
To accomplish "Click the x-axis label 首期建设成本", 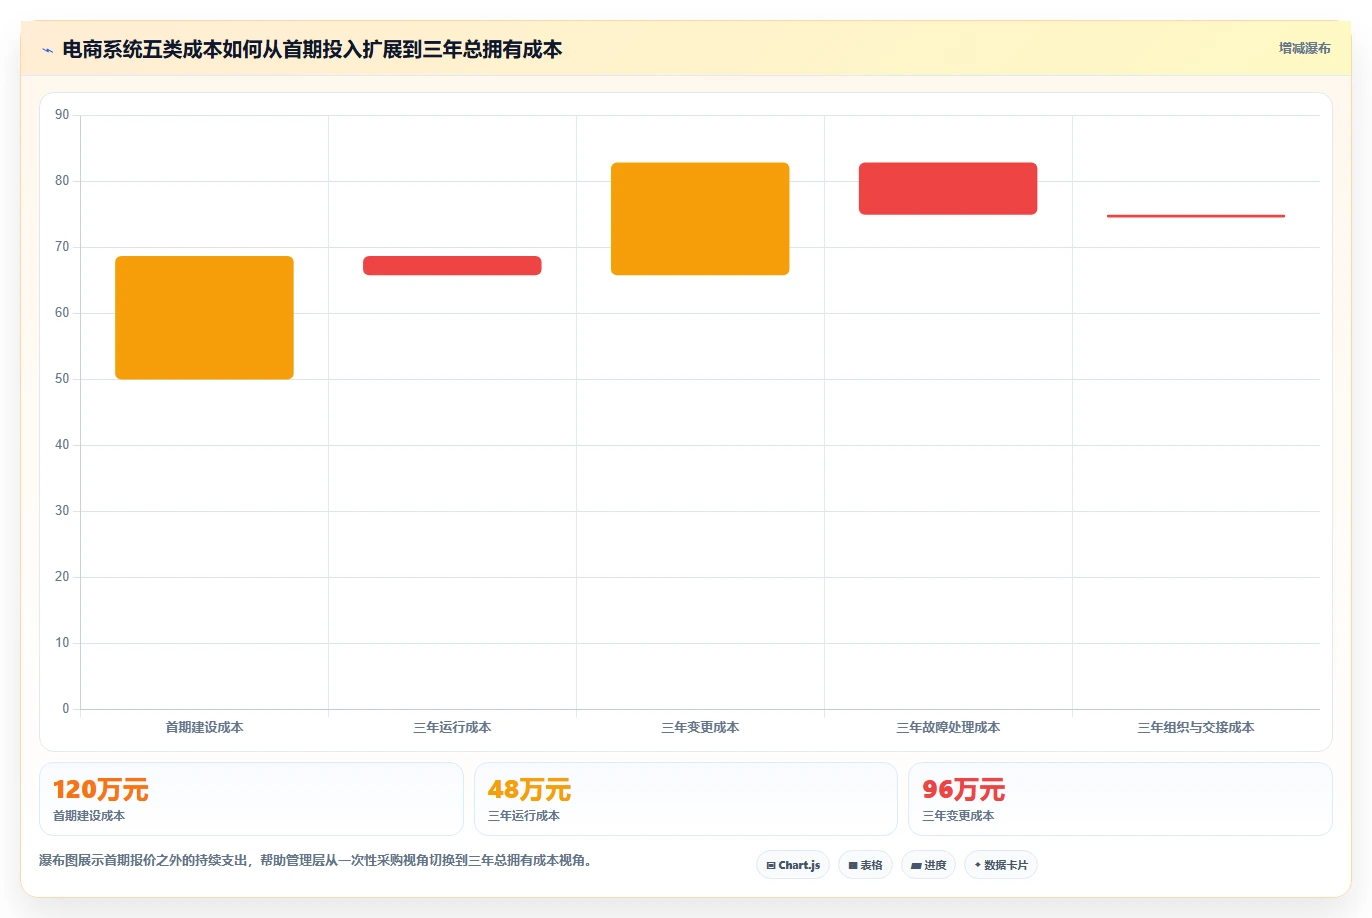I will coord(204,728).
